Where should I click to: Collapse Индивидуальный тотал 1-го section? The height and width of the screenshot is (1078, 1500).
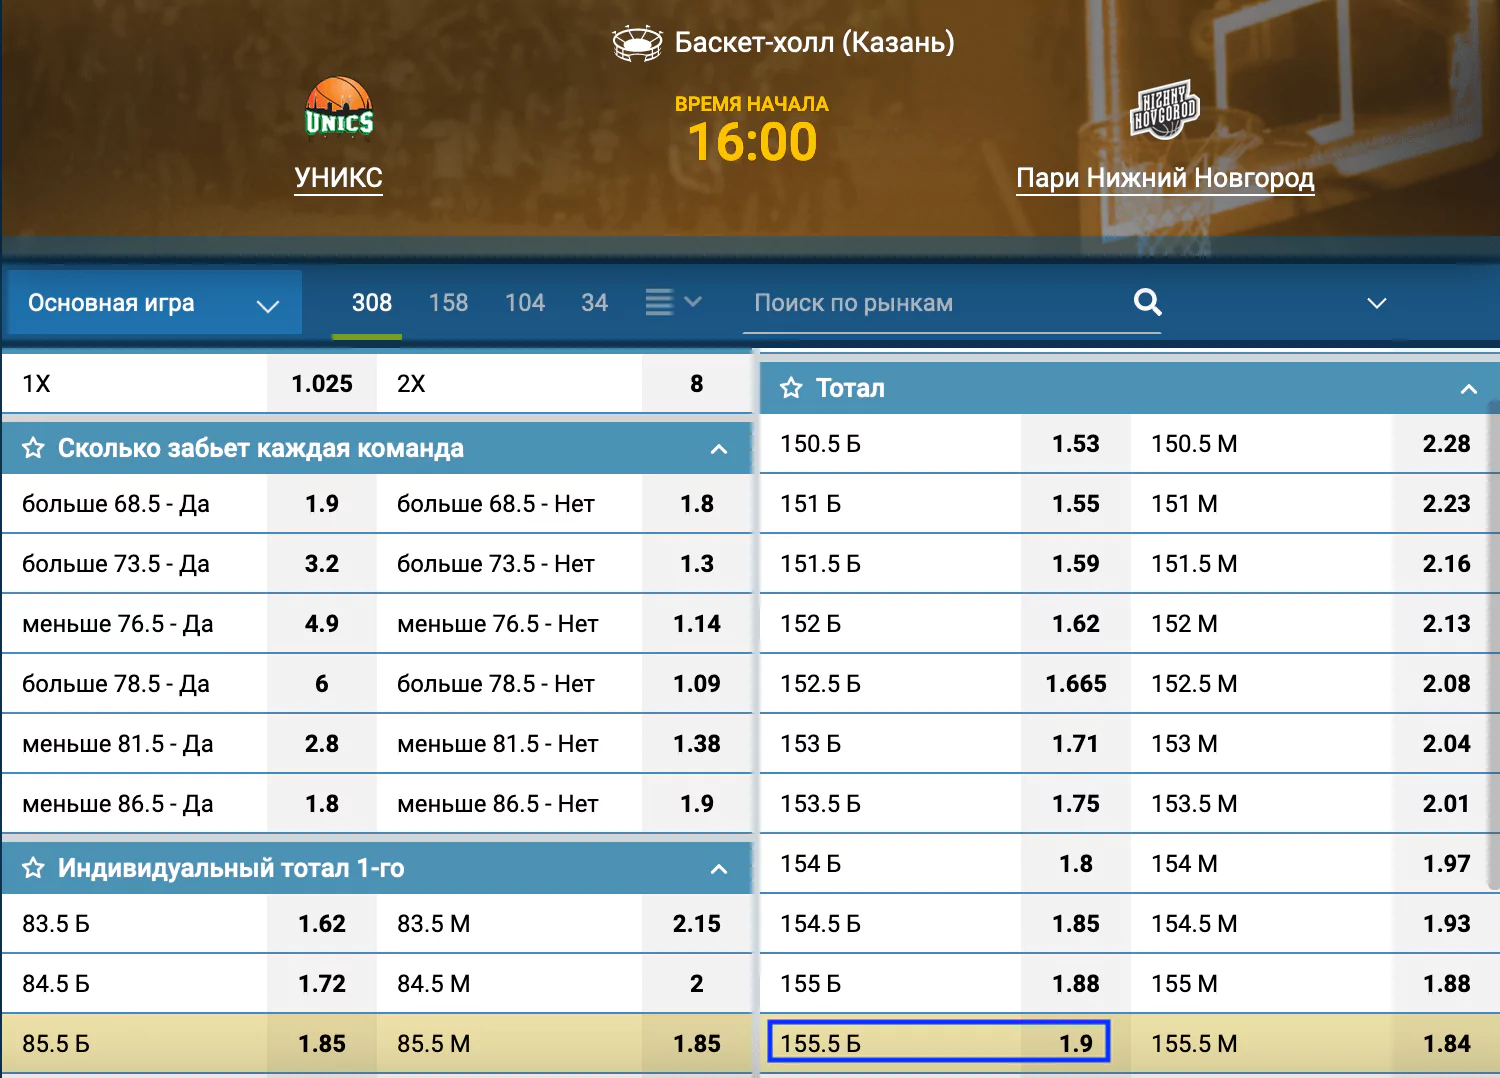[719, 869]
